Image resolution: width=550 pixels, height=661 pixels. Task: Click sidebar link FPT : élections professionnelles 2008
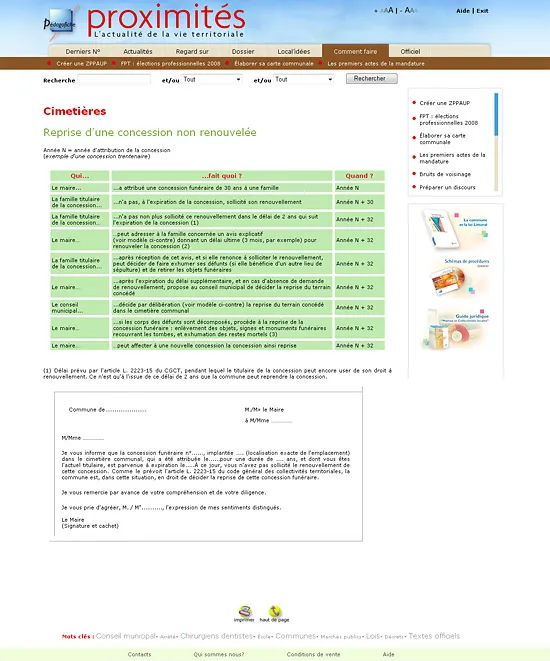click(448, 119)
